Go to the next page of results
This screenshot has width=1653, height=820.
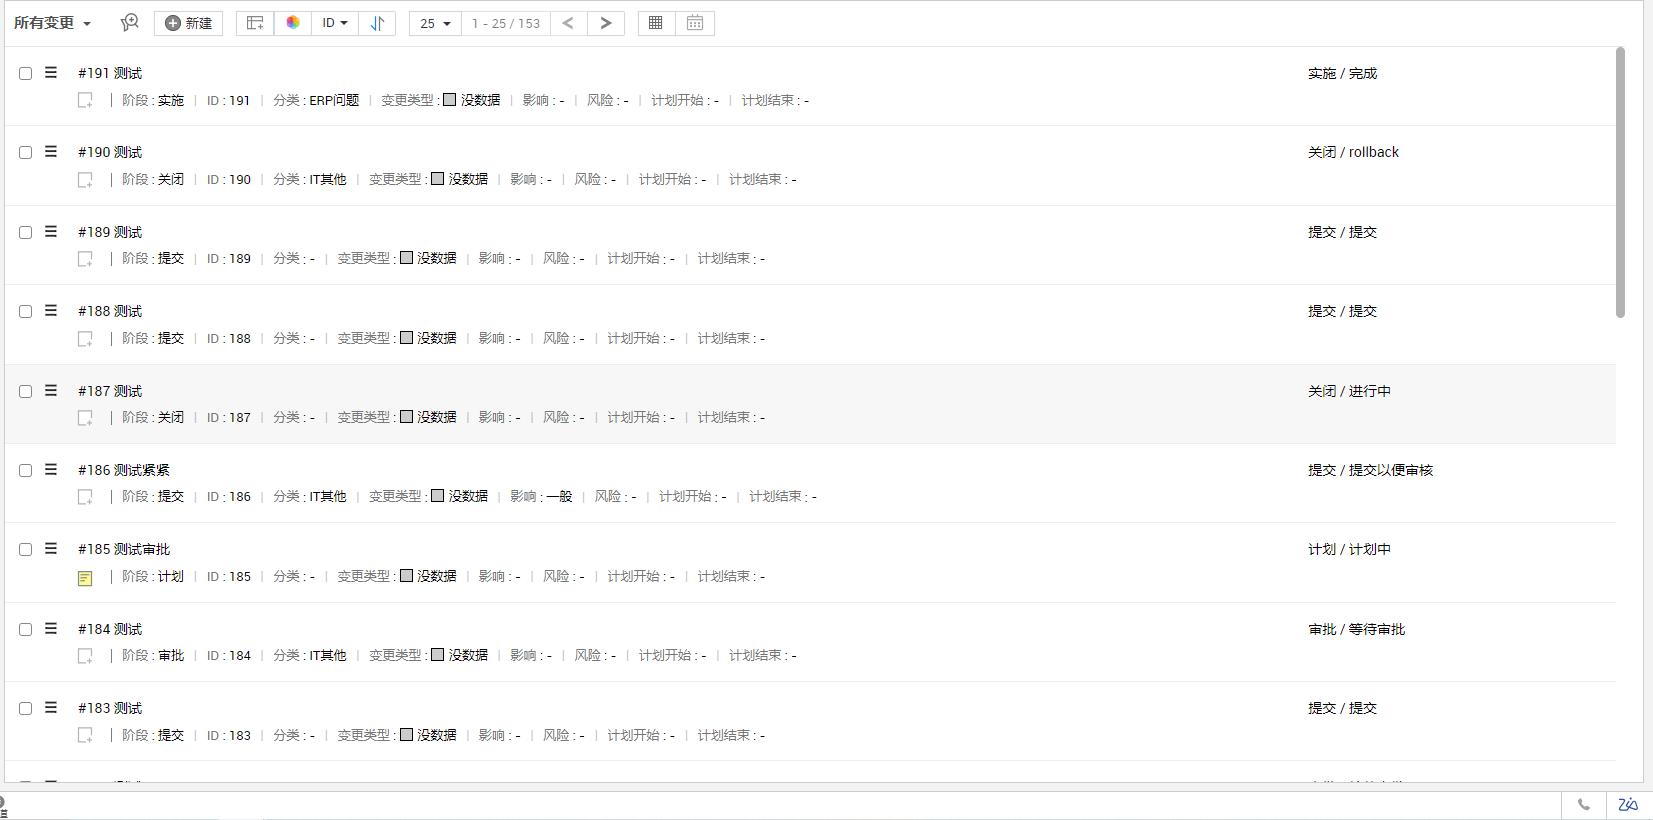coord(605,23)
